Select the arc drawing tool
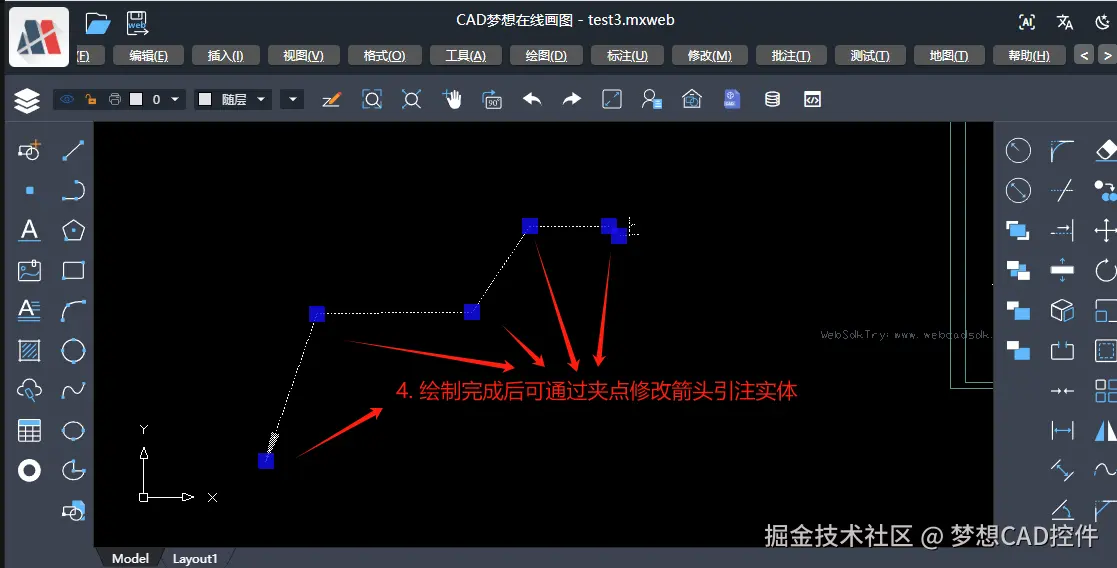Viewport: 1117px width, 568px height. [x=73, y=311]
